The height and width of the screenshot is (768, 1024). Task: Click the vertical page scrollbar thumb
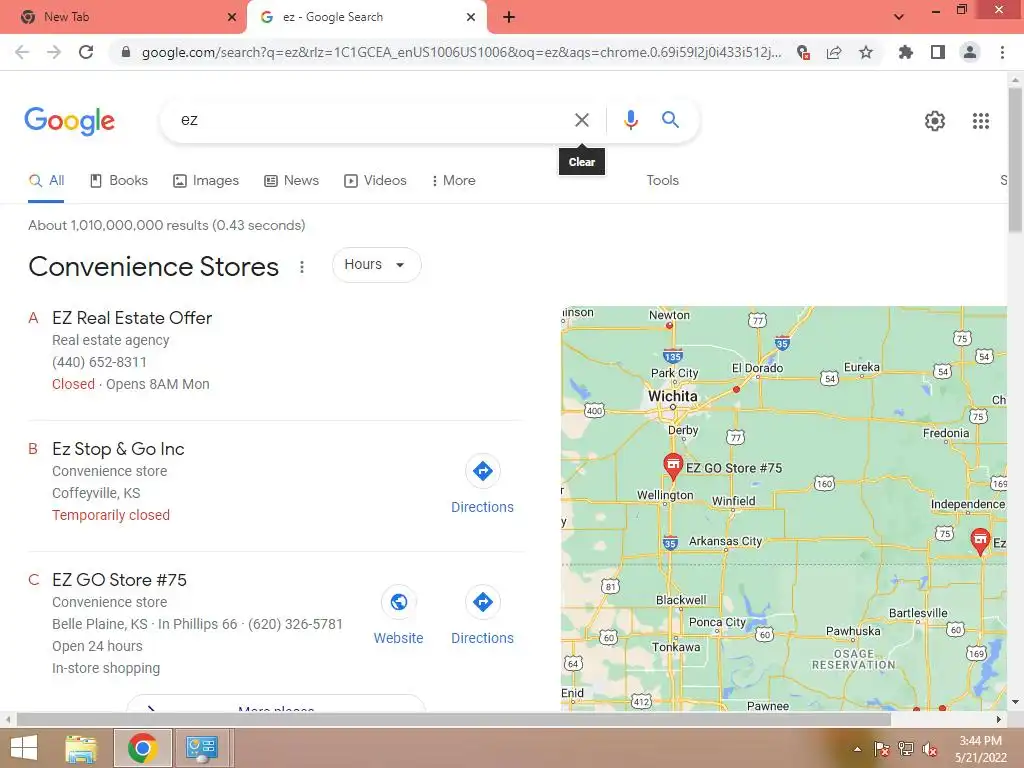pos(1015,160)
